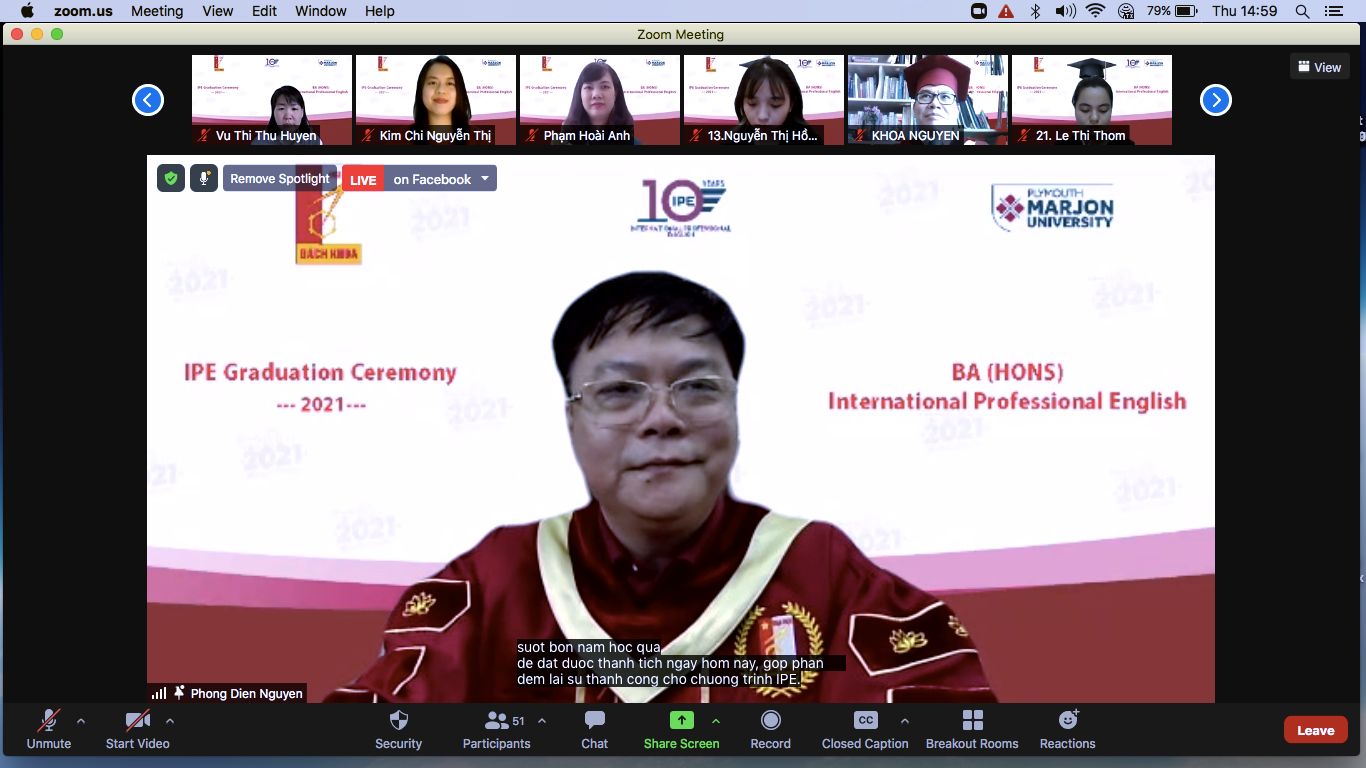This screenshot has width=1366, height=768.
Task: Expand audio options arrow beside Unmute
Action: point(81,721)
